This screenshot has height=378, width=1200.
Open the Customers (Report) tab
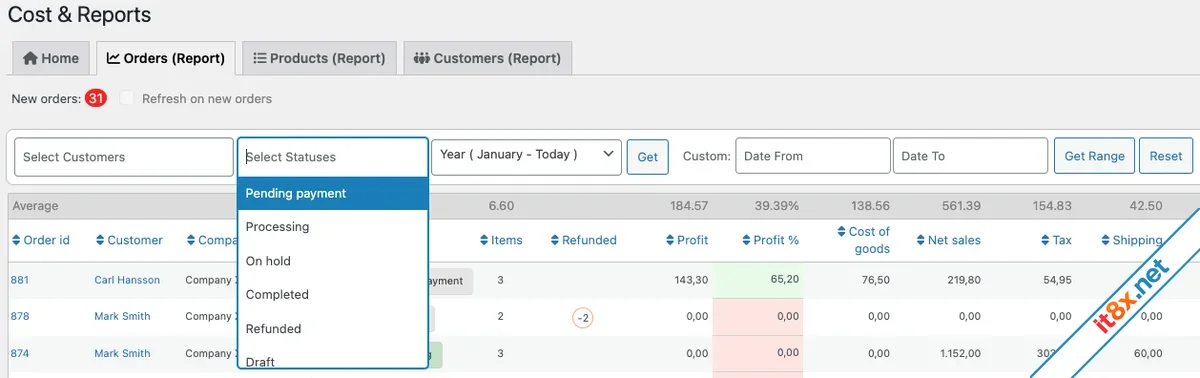pyautogui.click(x=488, y=58)
